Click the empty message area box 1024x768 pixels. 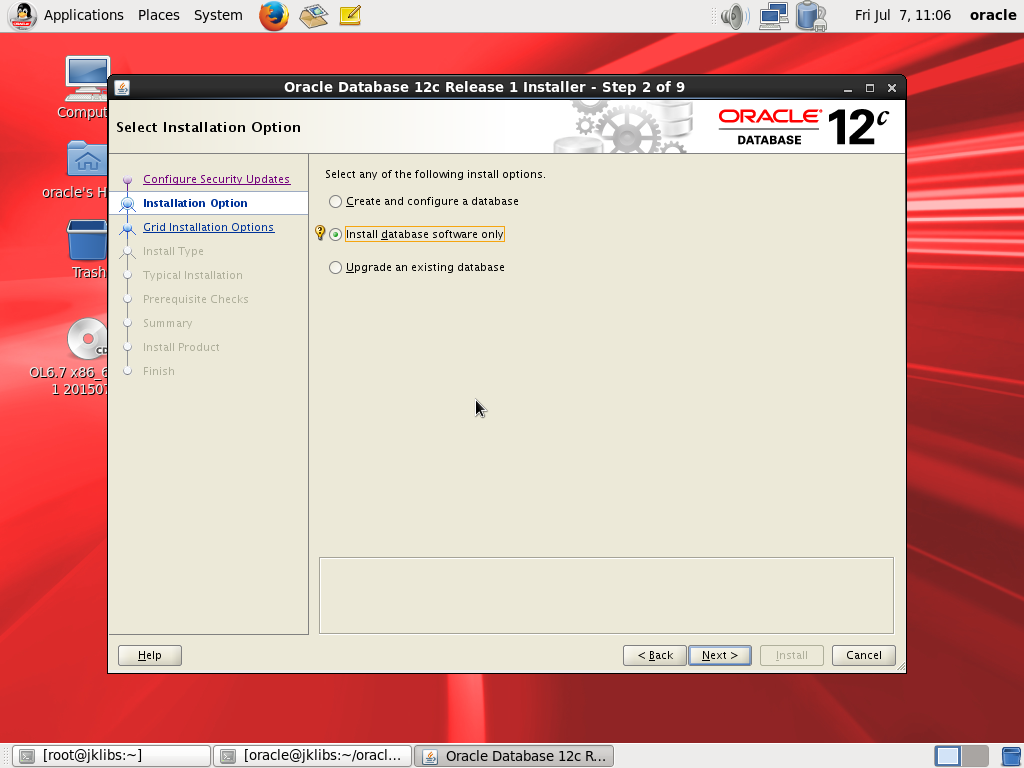(606, 596)
